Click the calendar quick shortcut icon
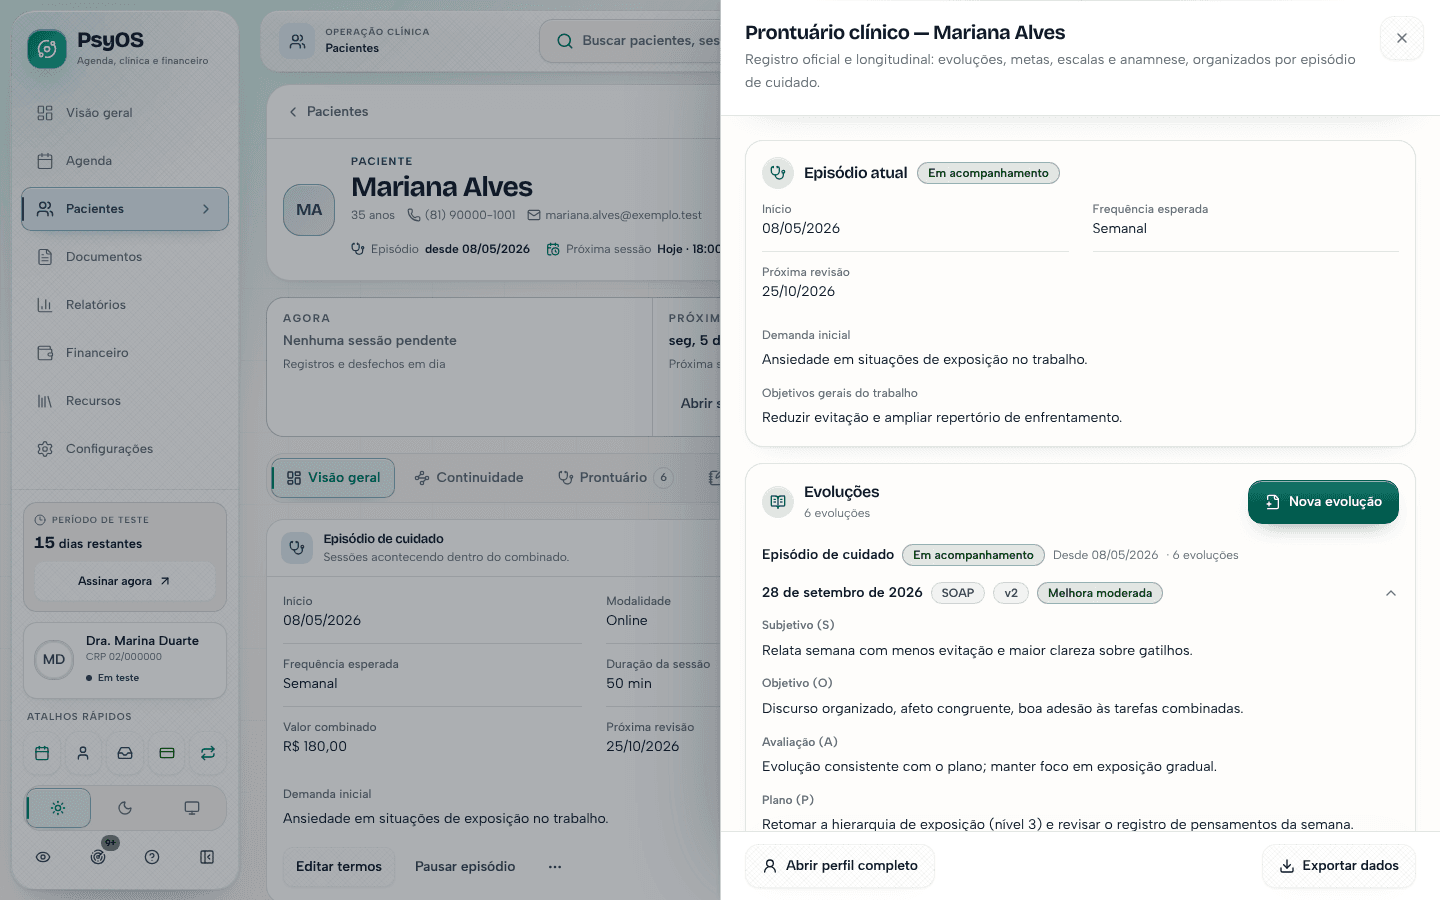This screenshot has width=1440, height=900. (42, 753)
